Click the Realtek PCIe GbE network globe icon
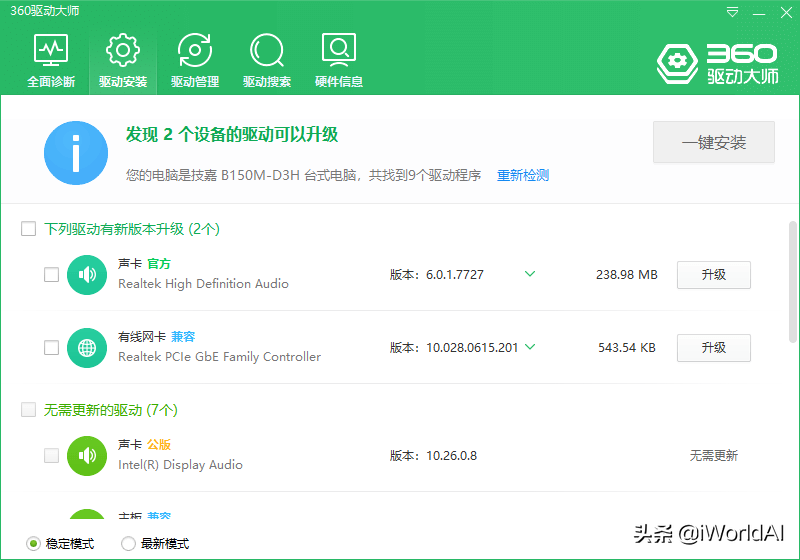This screenshot has height=560, width=800. pos(87,348)
